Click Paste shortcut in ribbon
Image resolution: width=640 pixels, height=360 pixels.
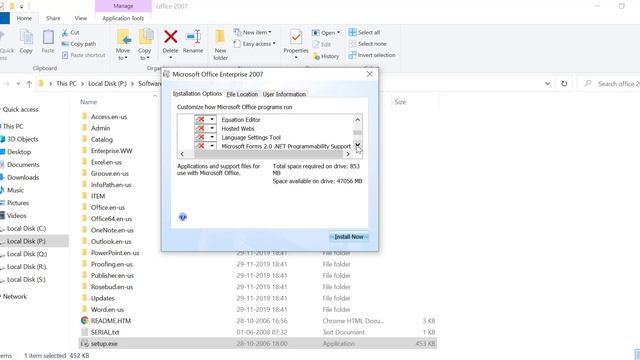[83, 55]
